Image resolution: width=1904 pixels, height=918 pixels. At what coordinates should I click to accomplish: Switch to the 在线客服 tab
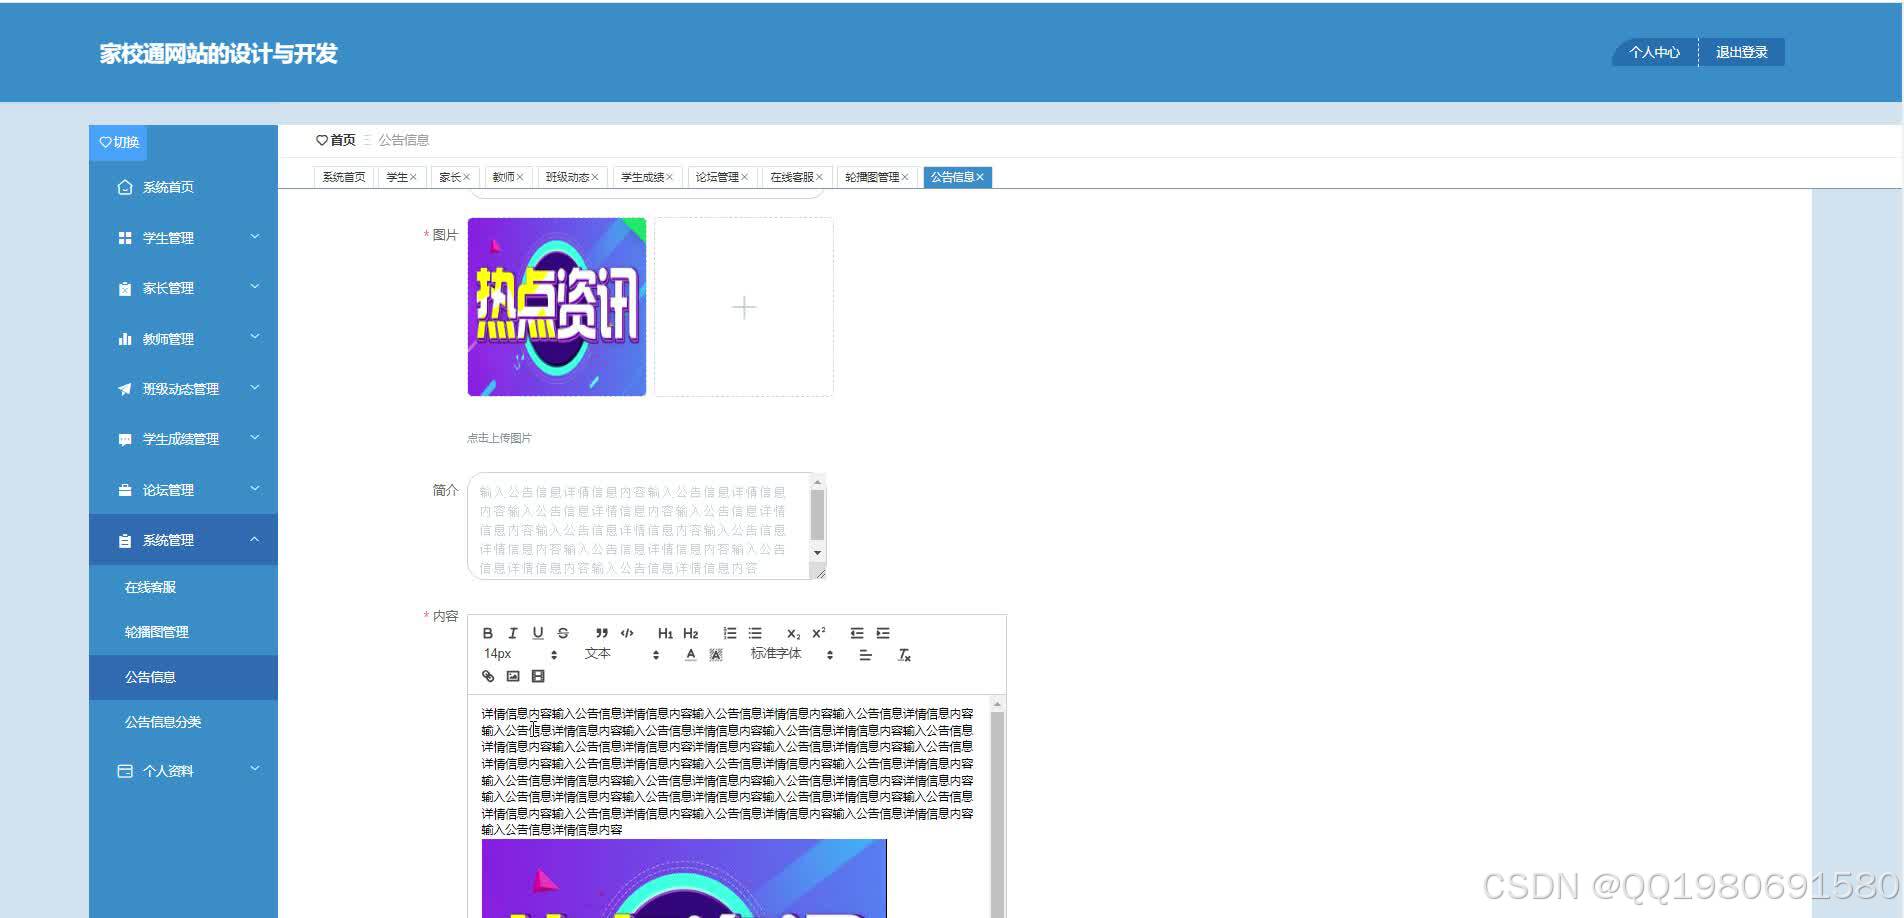790,176
